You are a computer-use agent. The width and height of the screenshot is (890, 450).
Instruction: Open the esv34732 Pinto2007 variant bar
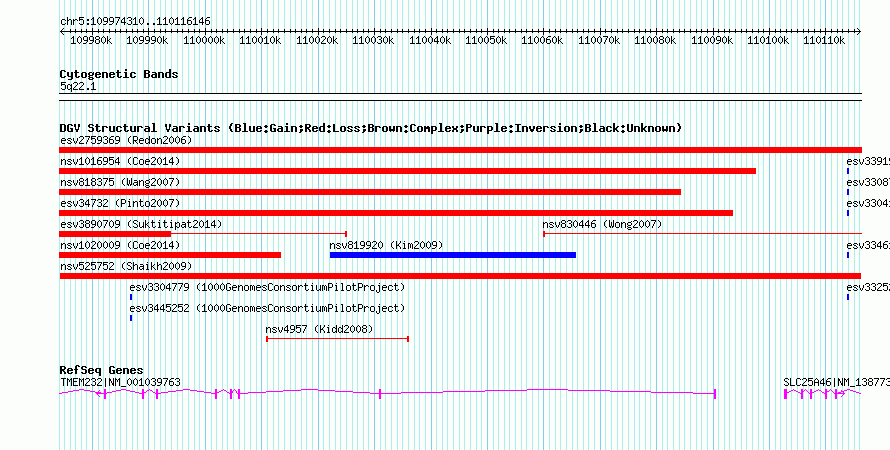[396, 213]
